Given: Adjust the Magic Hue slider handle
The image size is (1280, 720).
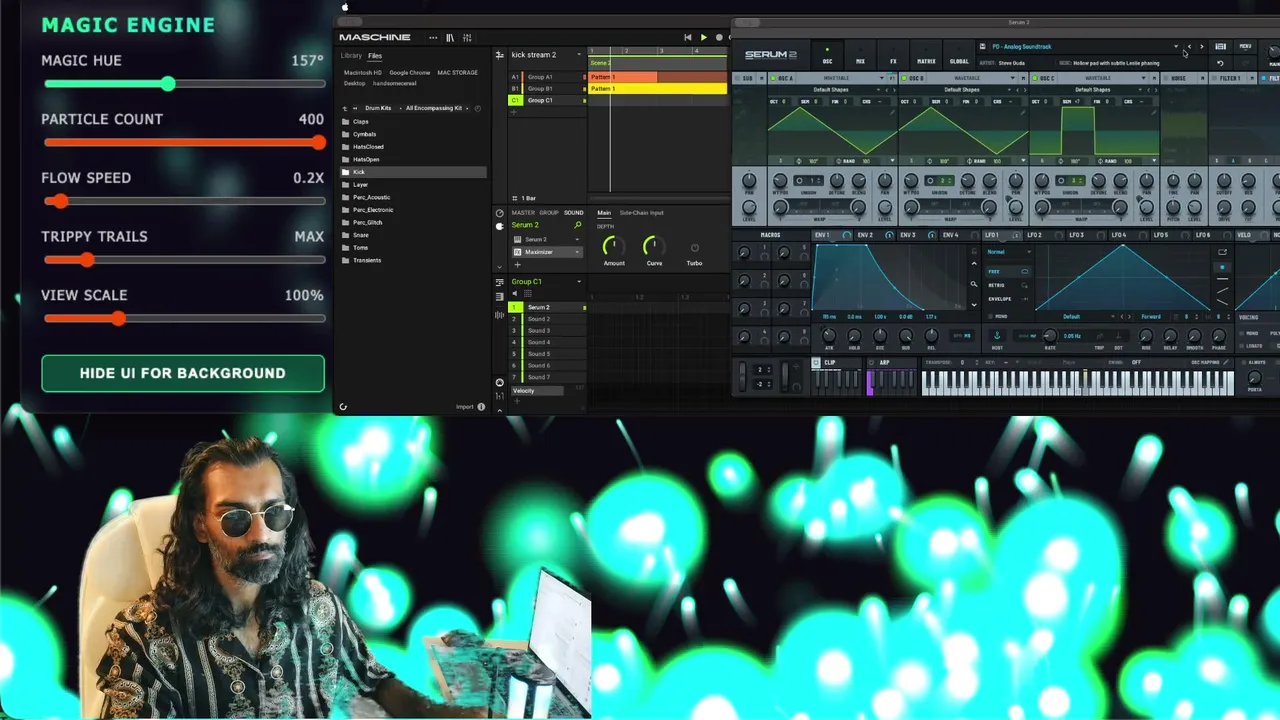Looking at the screenshot, I should 168,84.
